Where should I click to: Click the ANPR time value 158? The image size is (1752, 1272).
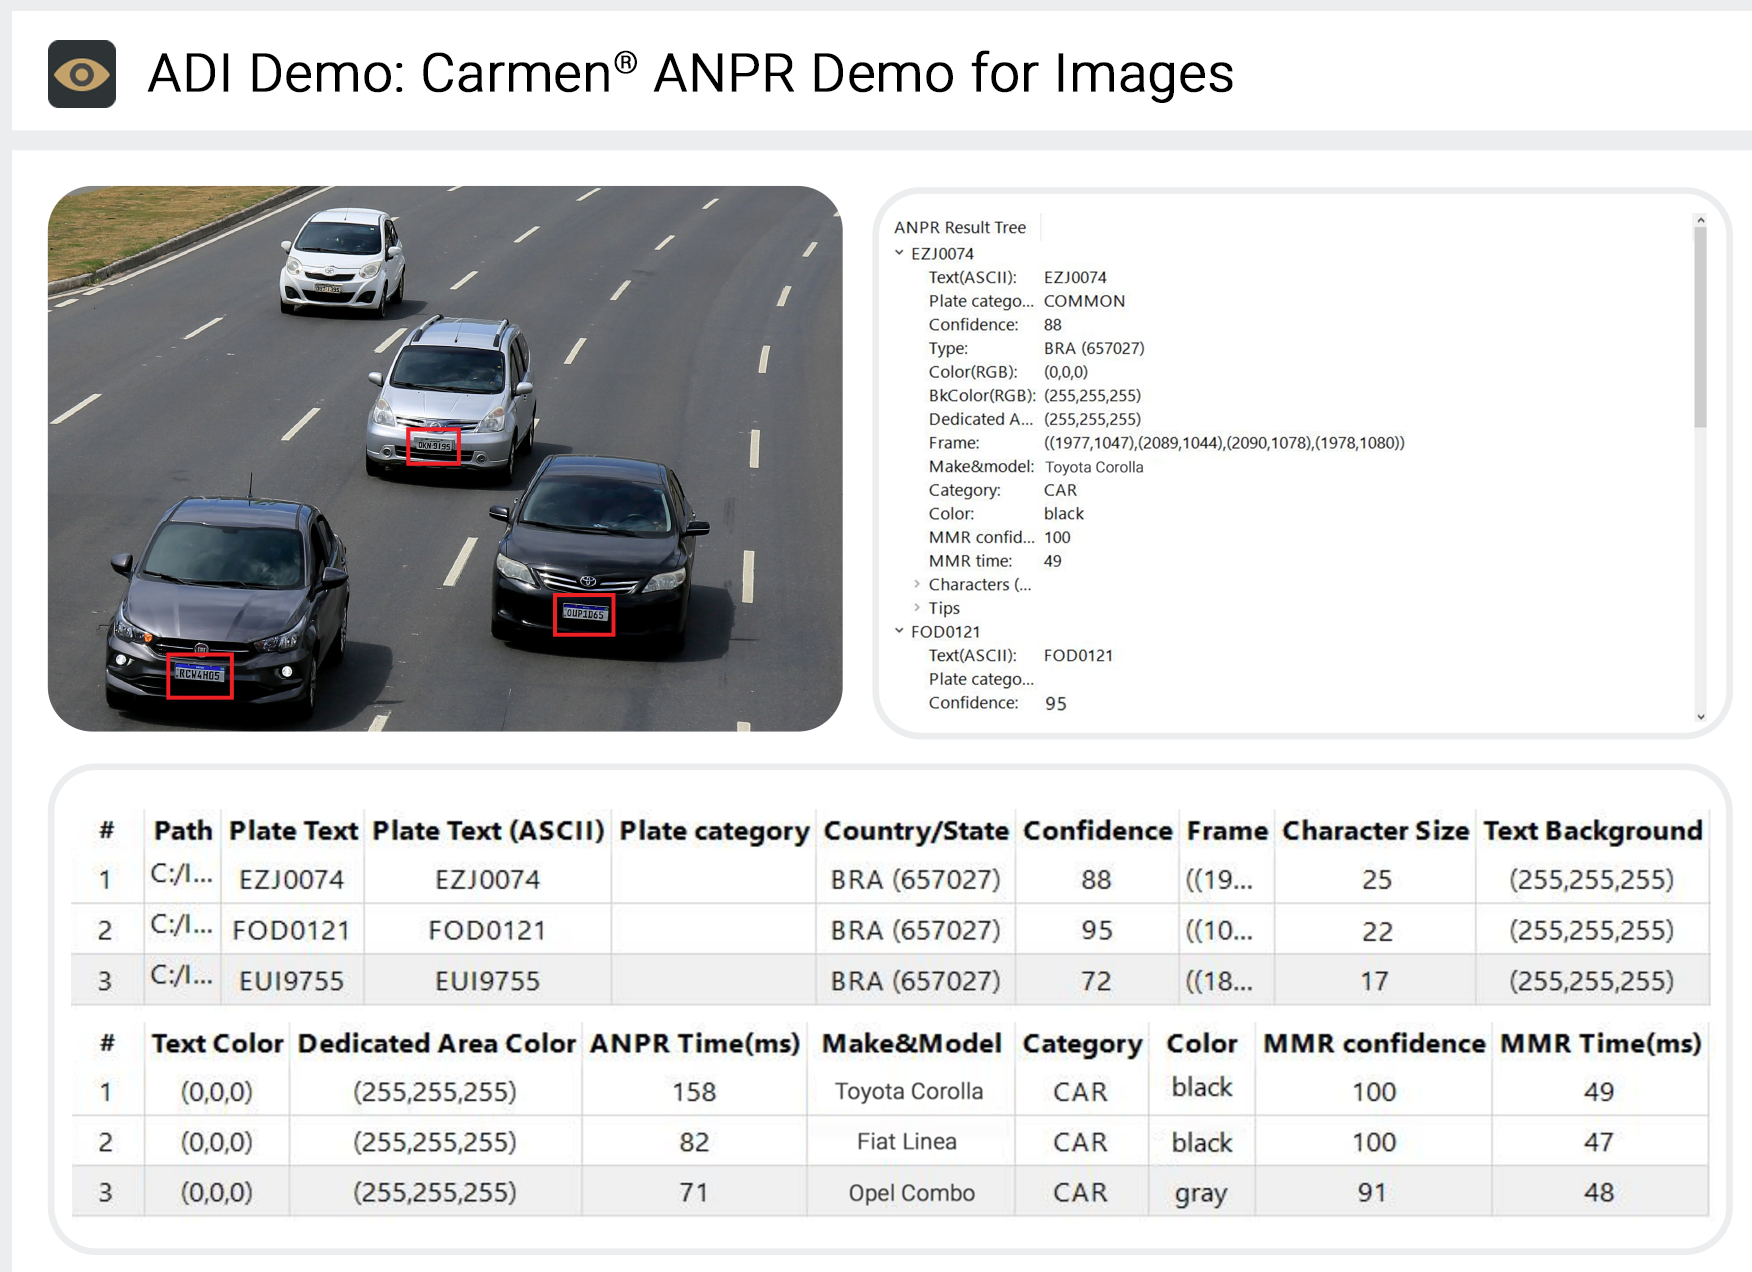click(694, 1091)
